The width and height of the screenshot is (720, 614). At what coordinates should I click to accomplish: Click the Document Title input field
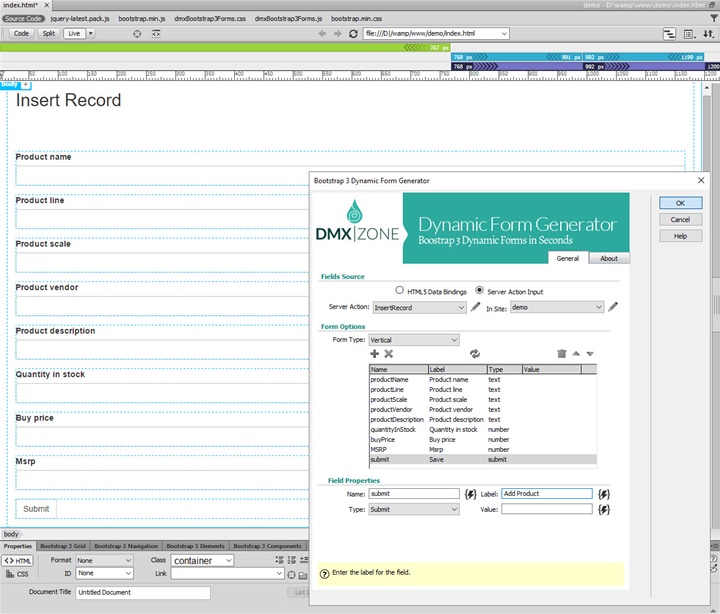point(143,592)
